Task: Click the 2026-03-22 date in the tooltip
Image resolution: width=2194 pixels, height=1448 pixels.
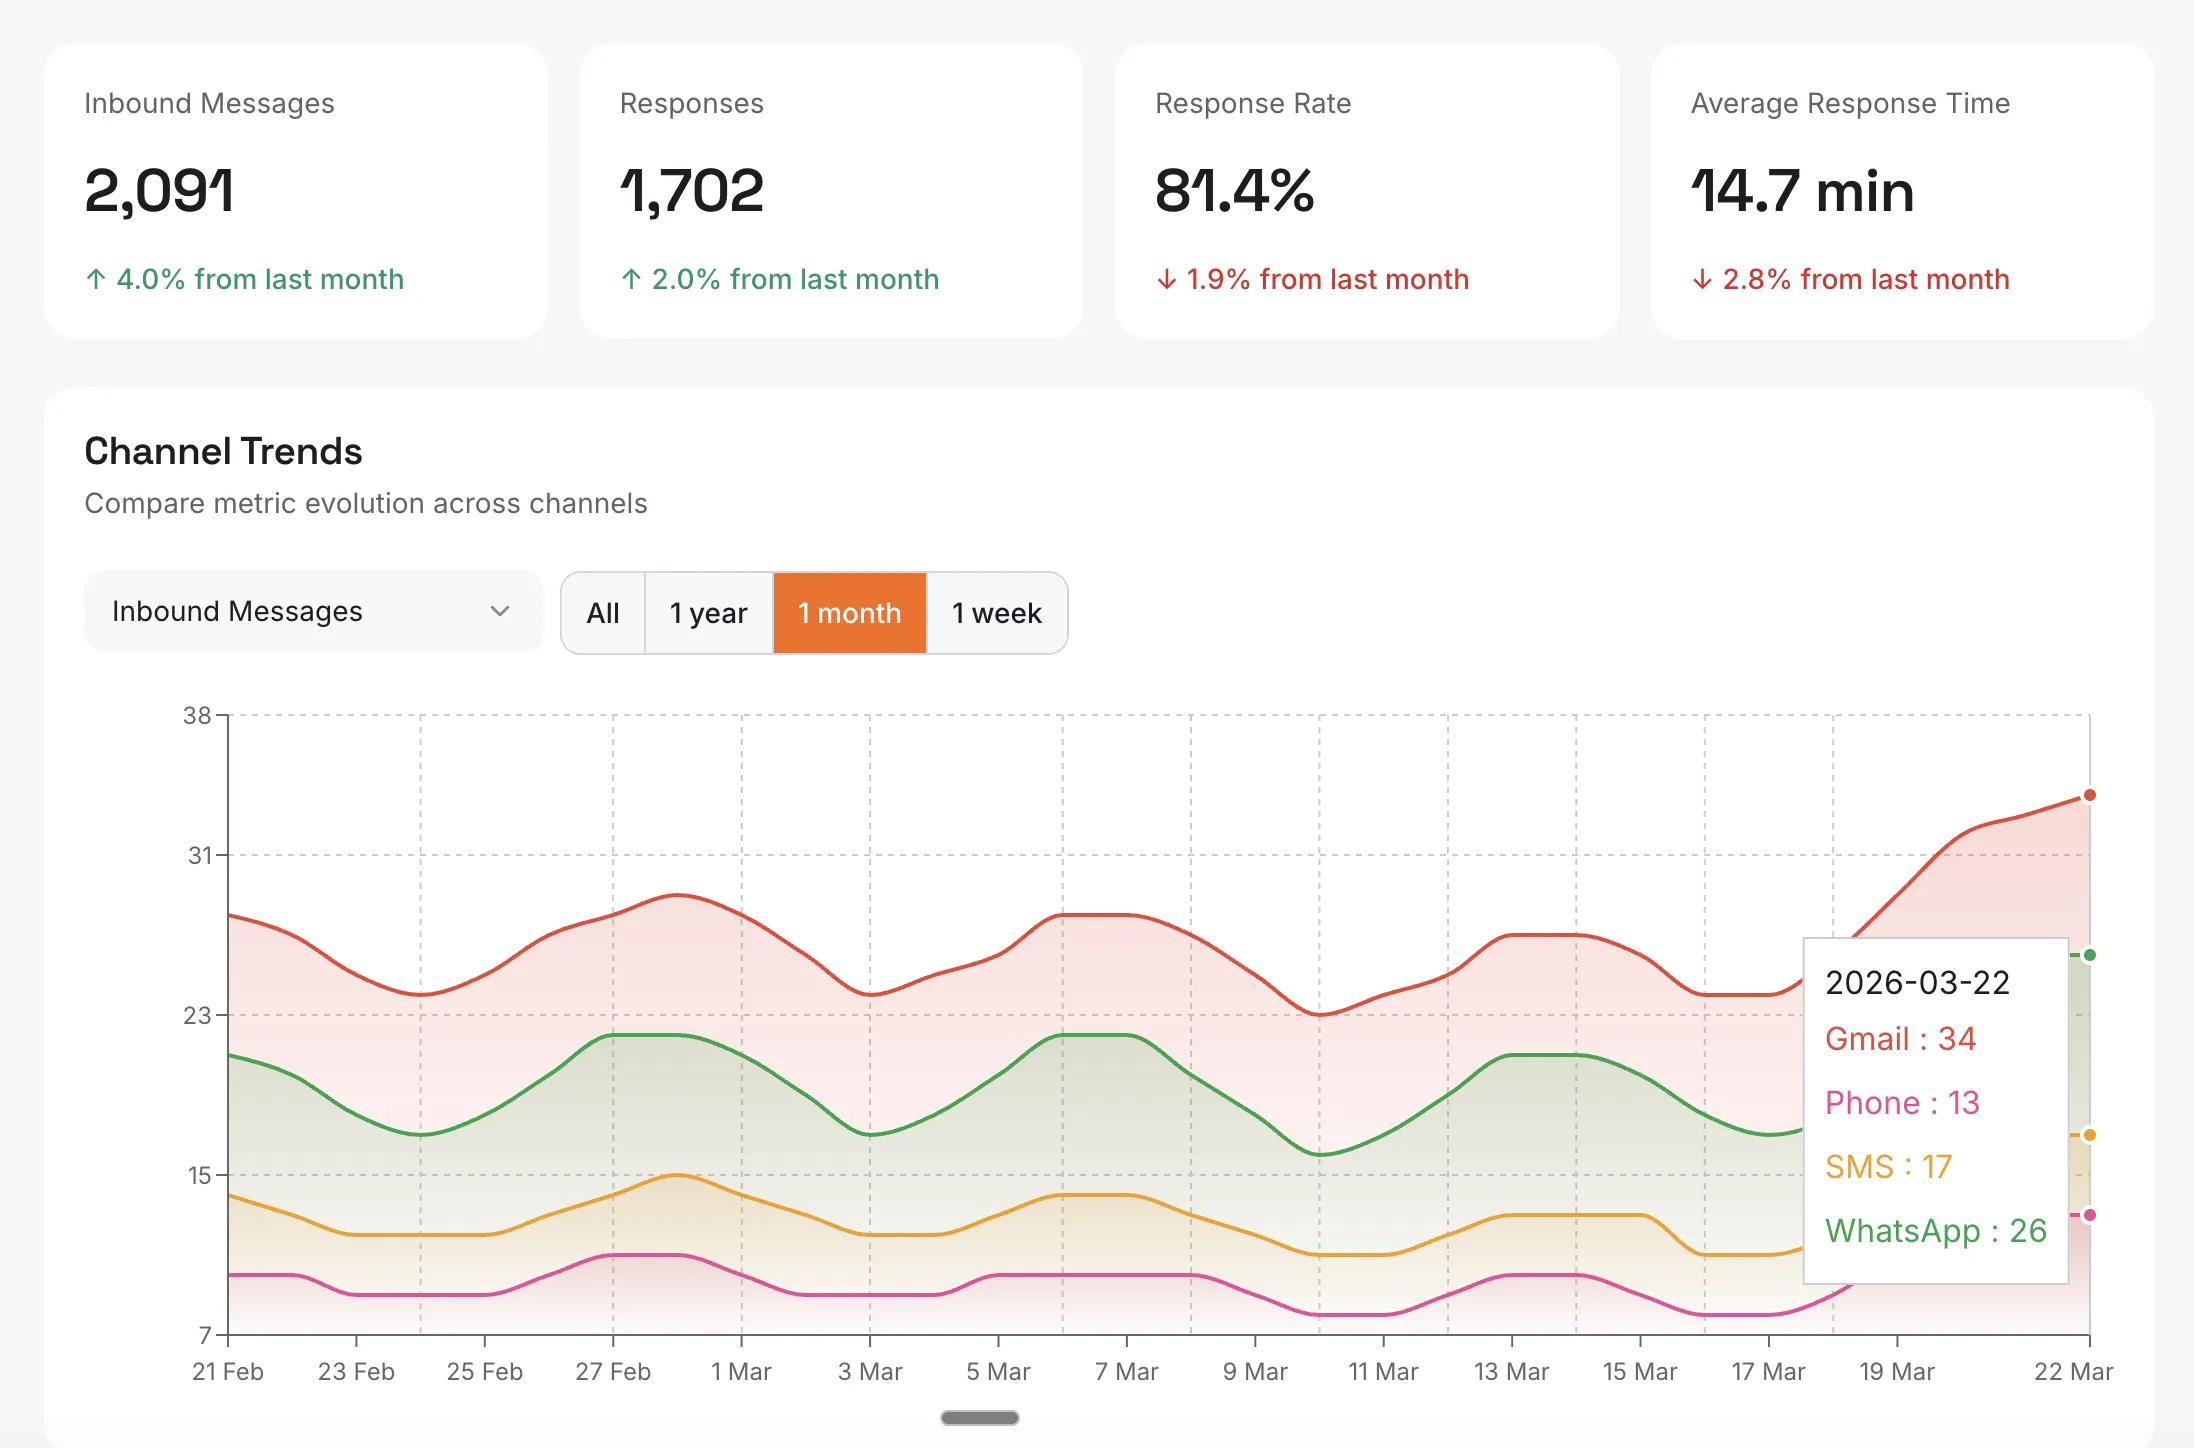Action: 1918,983
